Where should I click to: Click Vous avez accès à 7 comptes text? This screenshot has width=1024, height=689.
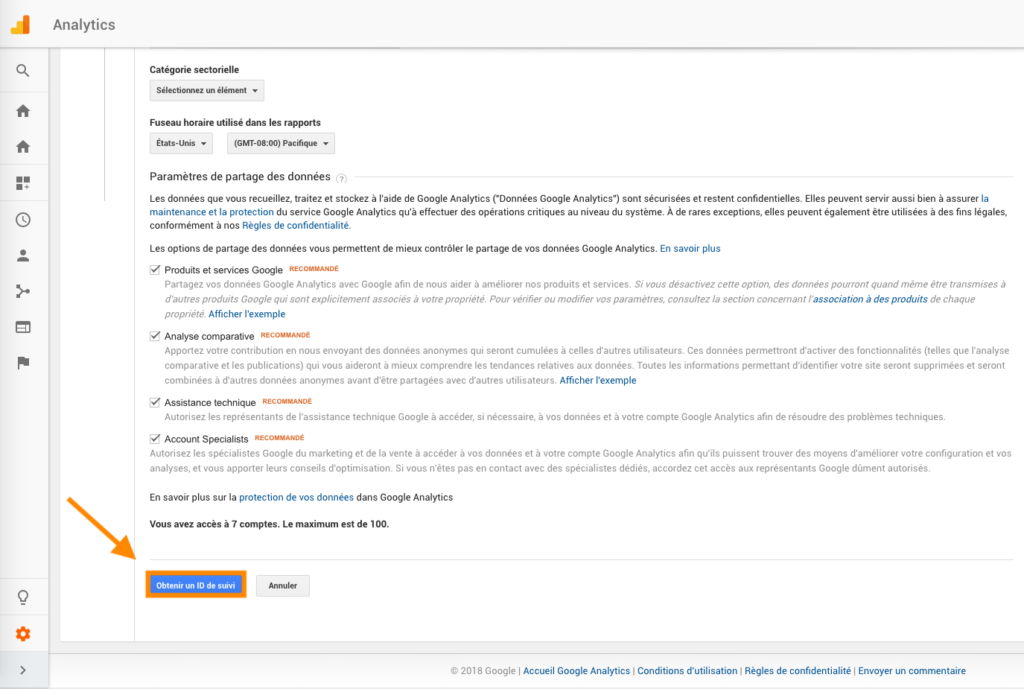[x=269, y=524]
